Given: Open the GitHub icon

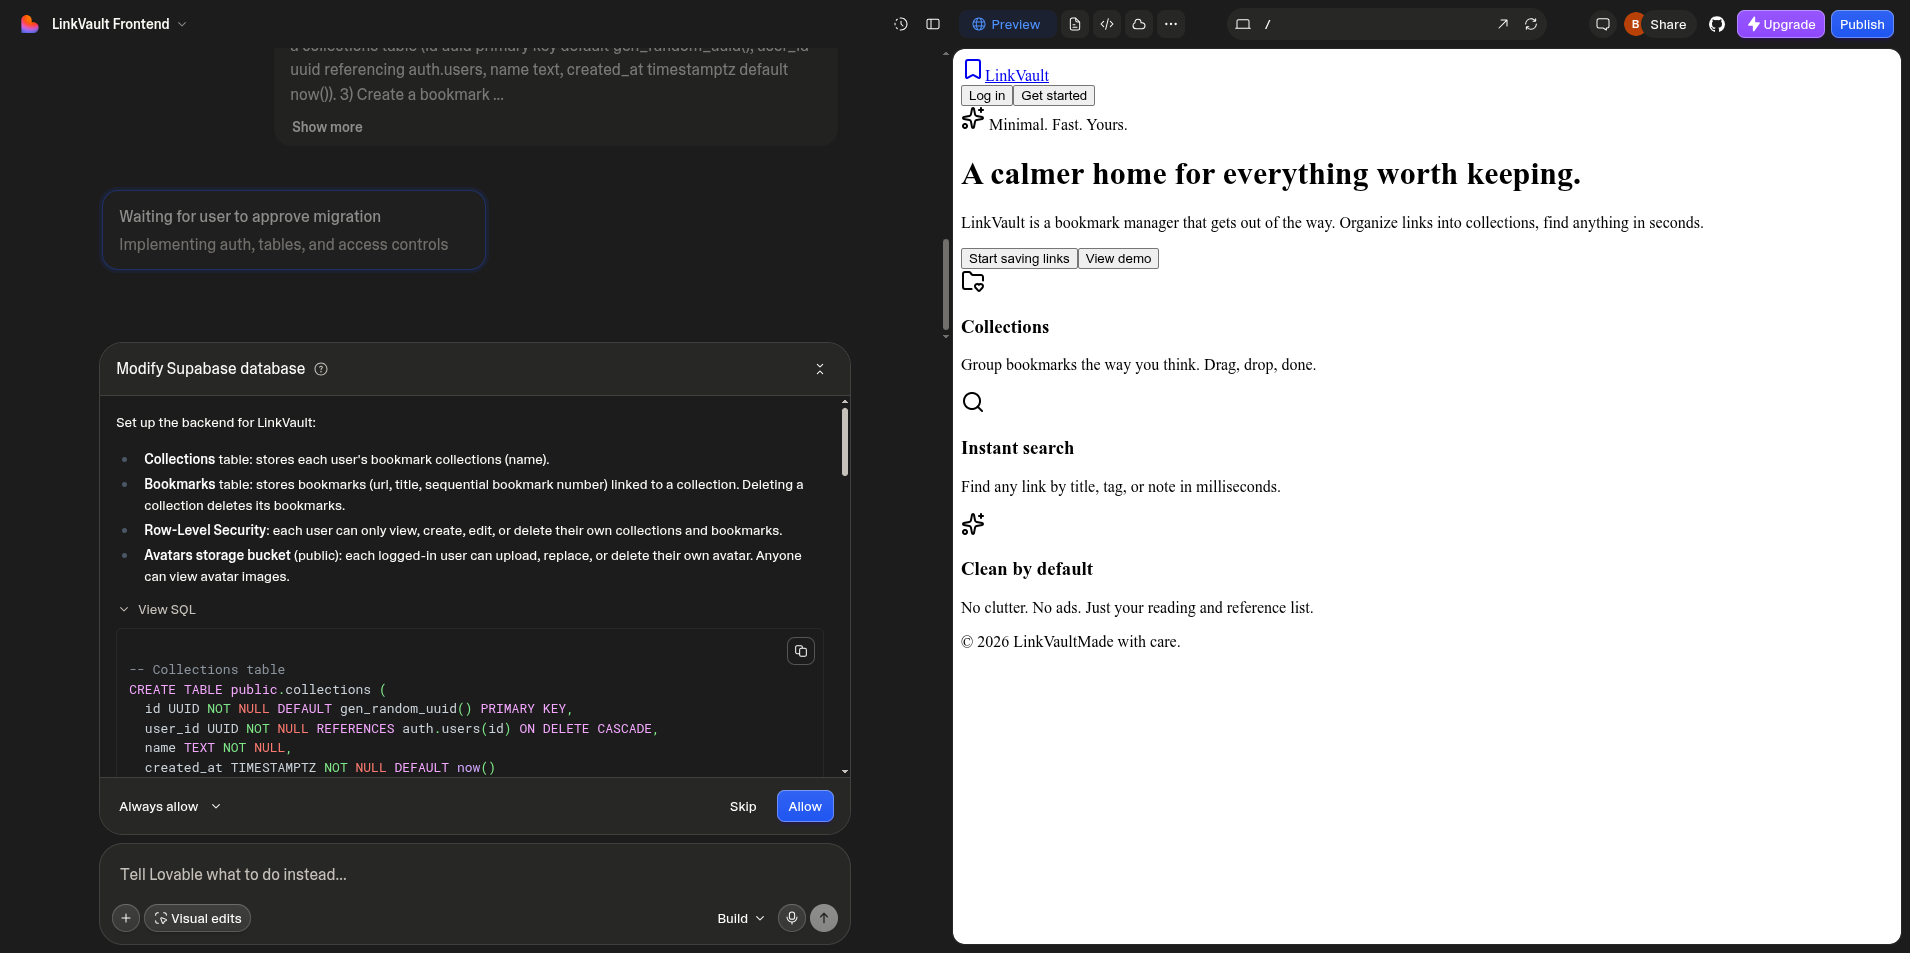Looking at the screenshot, I should click(1717, 24).
